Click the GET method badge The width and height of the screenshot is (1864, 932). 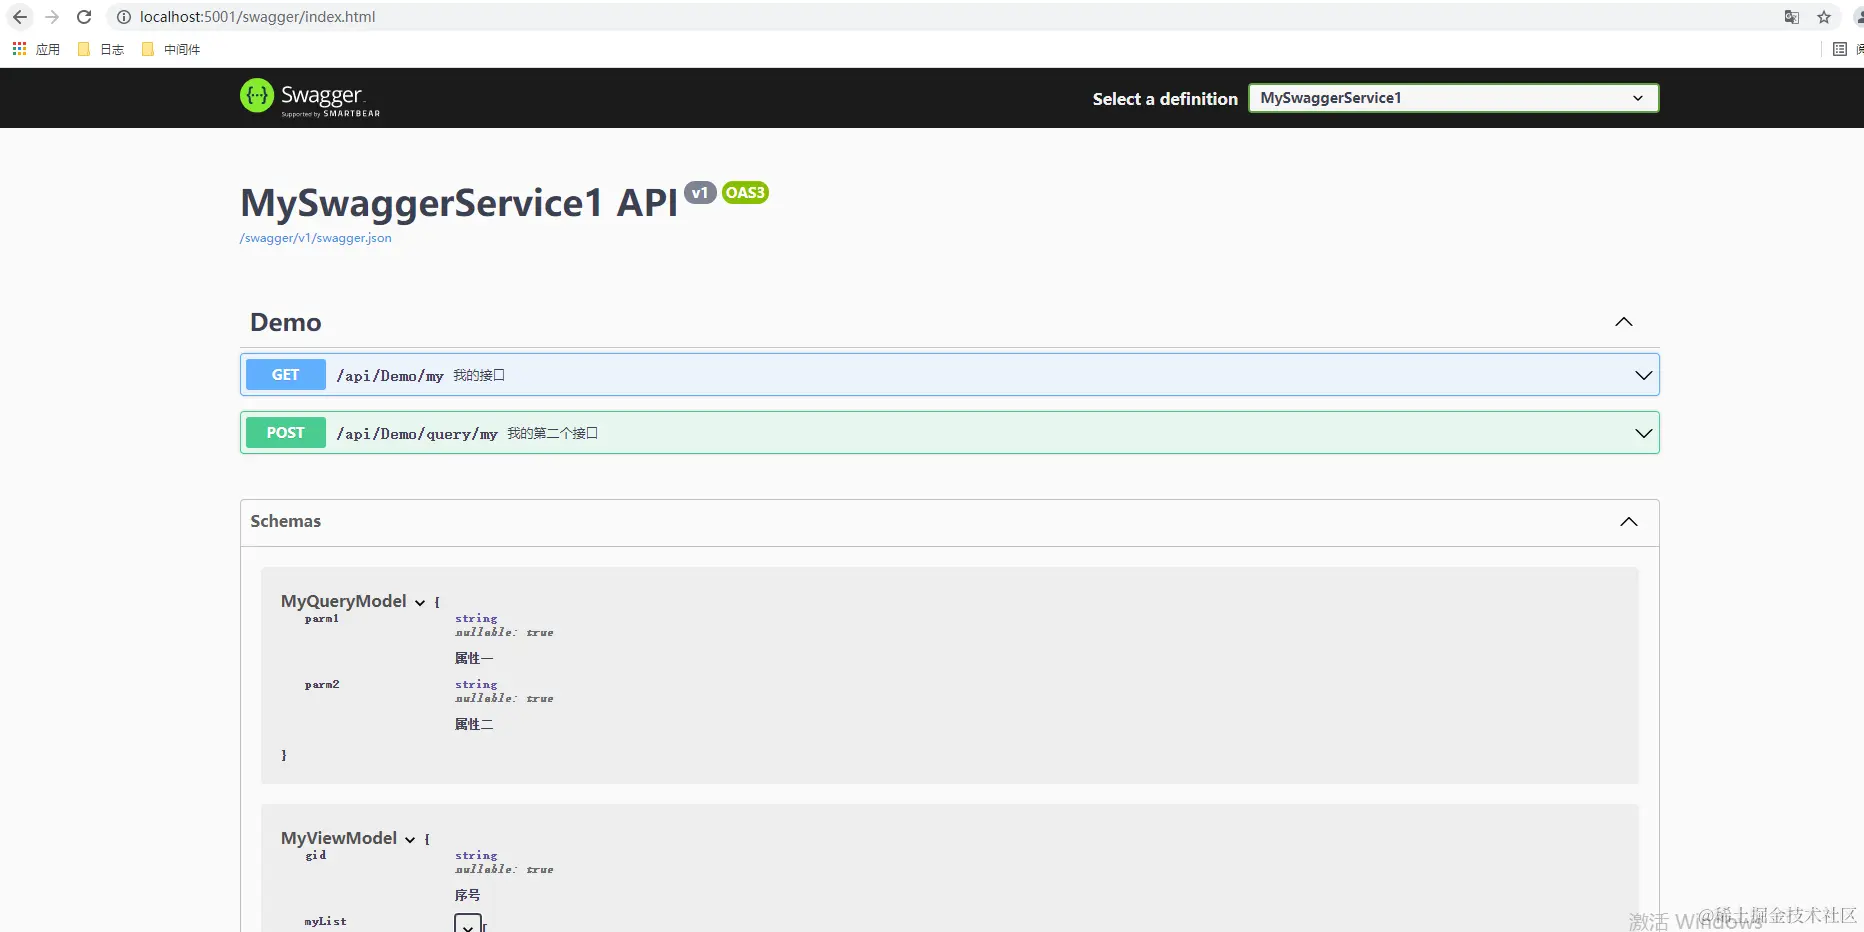tap(286, 374)
